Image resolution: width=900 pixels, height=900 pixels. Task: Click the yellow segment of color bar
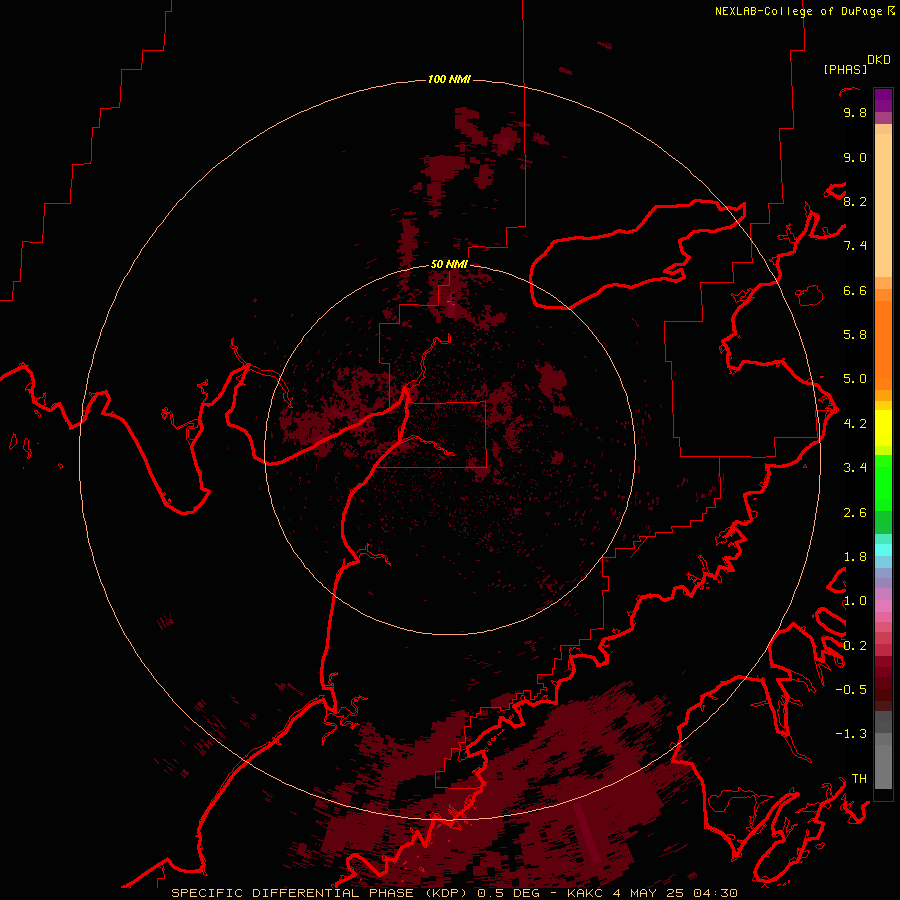click(883, 428)
